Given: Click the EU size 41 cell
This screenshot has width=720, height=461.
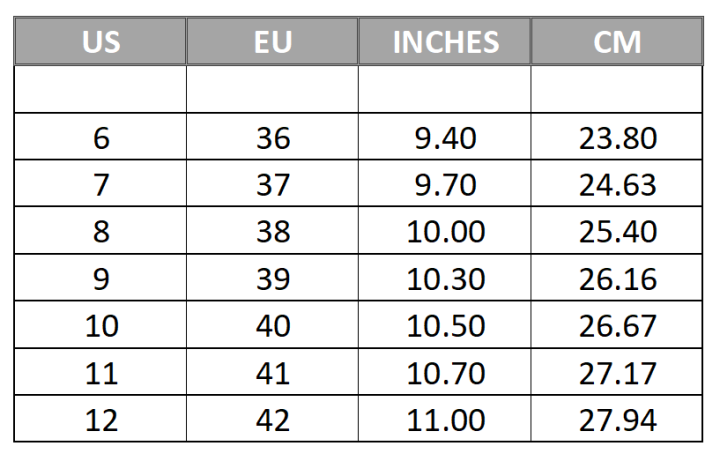Looking at the screenshot, I should [x=272, y=372].
